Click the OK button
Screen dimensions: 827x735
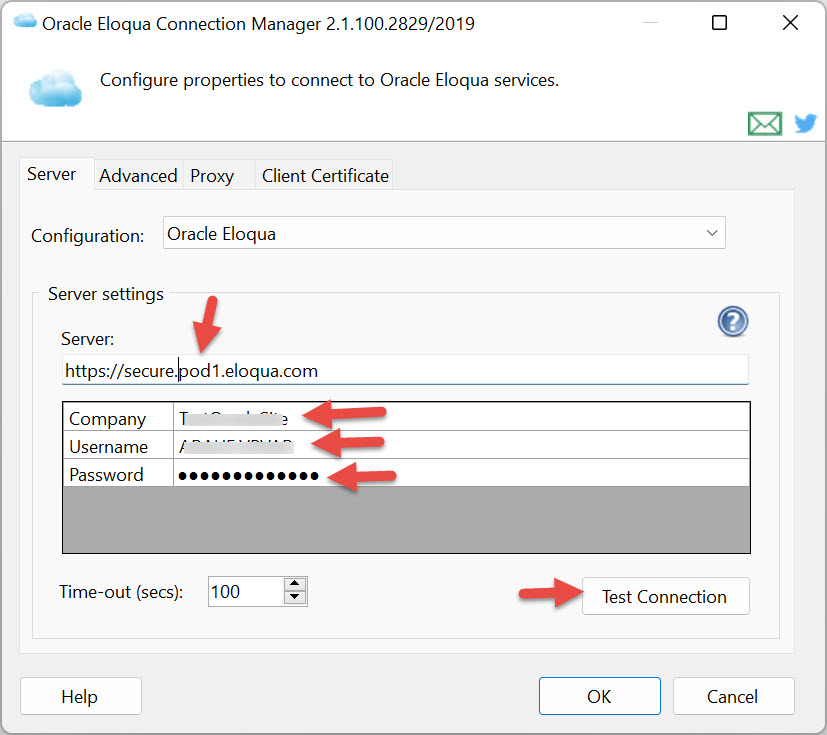(x=599, y=696)
